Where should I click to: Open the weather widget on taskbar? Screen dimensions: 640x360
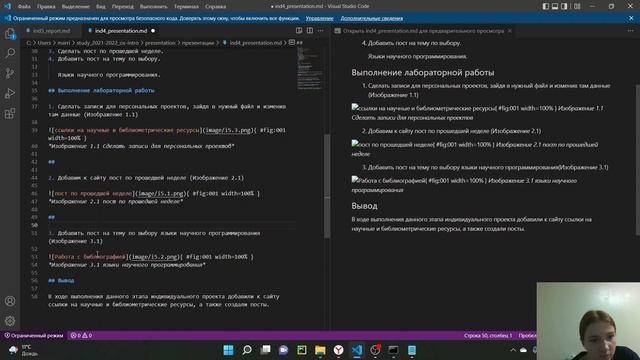tap(24, 350)
